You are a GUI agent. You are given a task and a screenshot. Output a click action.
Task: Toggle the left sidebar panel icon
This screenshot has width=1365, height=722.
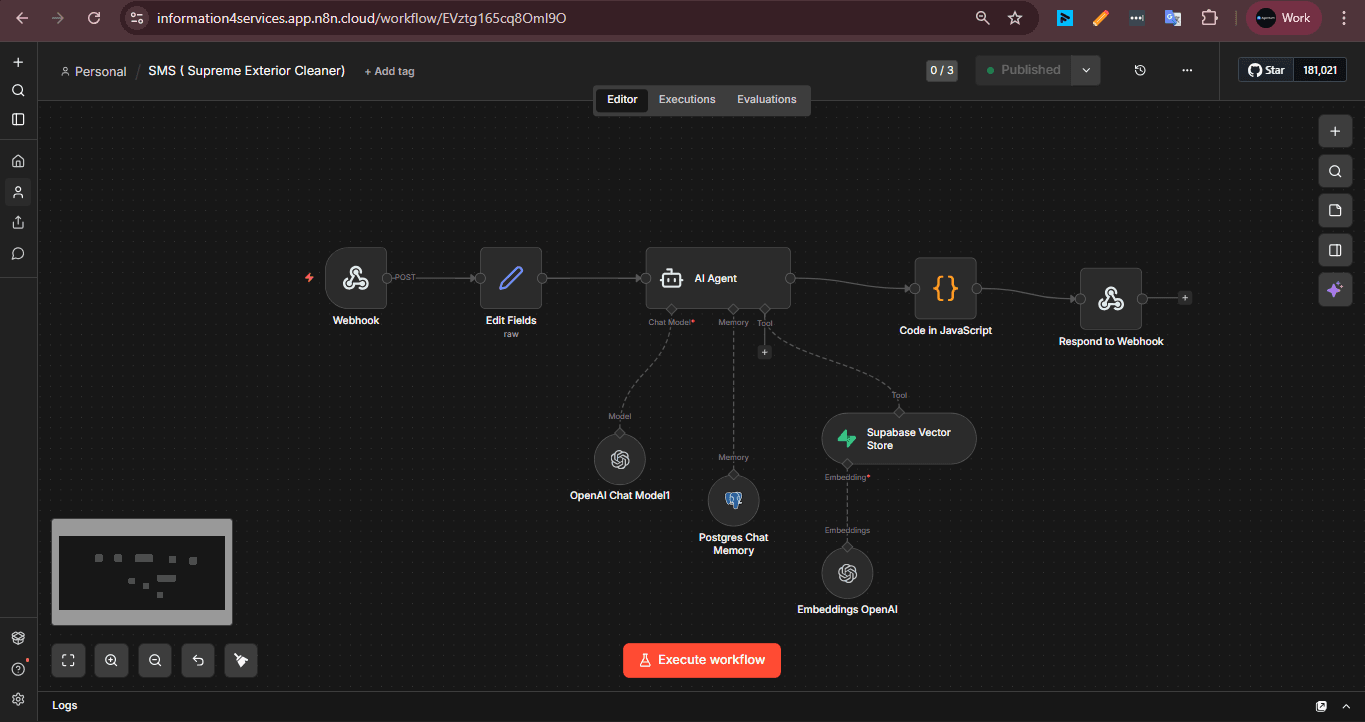(x=18, y=119)
